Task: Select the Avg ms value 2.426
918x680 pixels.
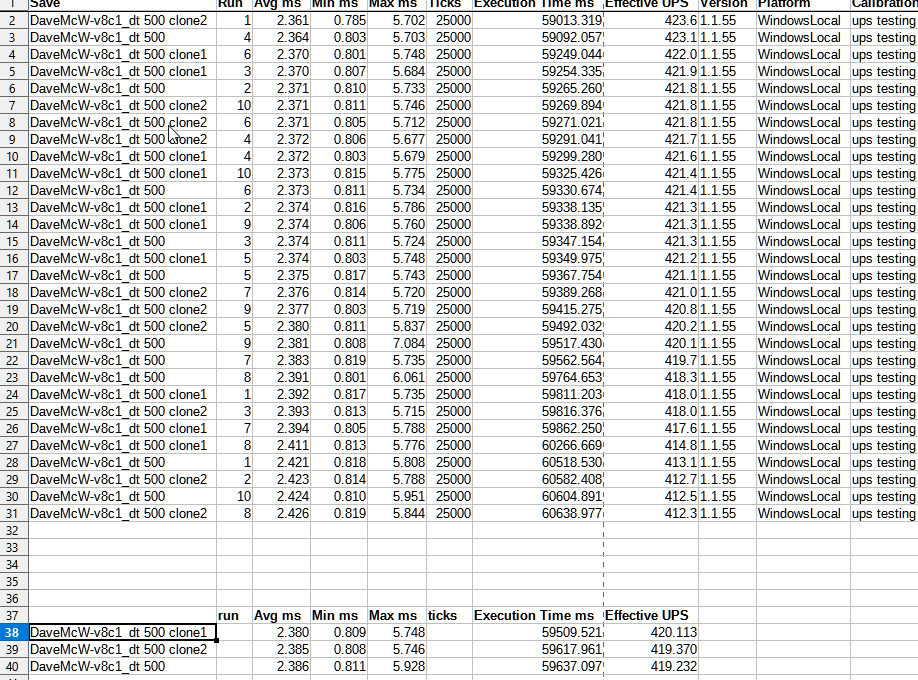Action: [280, 513]
